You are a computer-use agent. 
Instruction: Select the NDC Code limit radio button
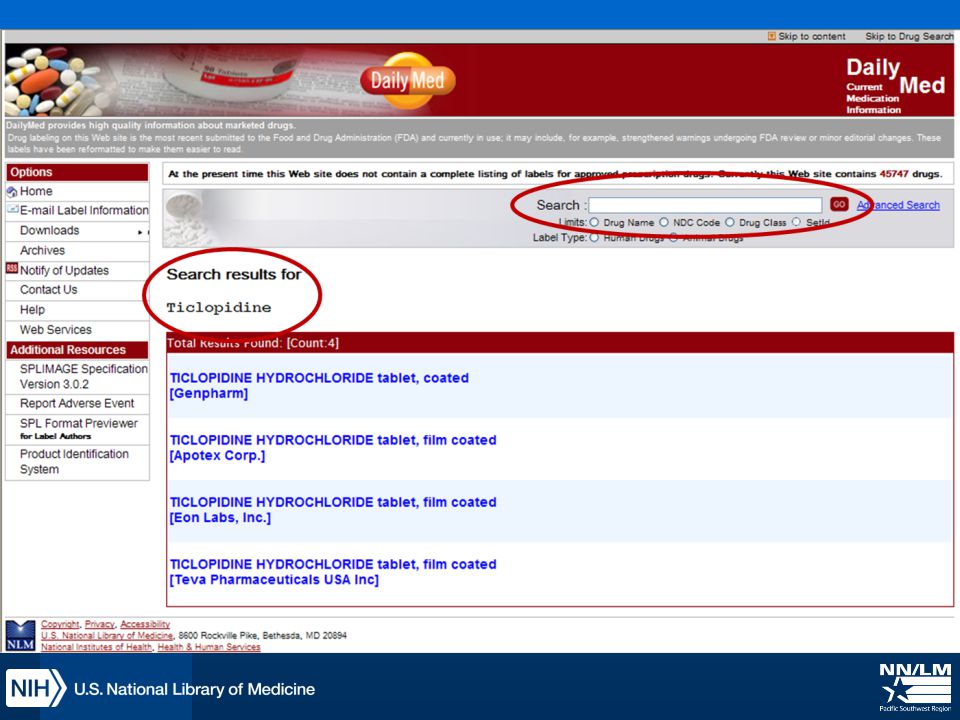pyautogui.click(x=664, y=222)
